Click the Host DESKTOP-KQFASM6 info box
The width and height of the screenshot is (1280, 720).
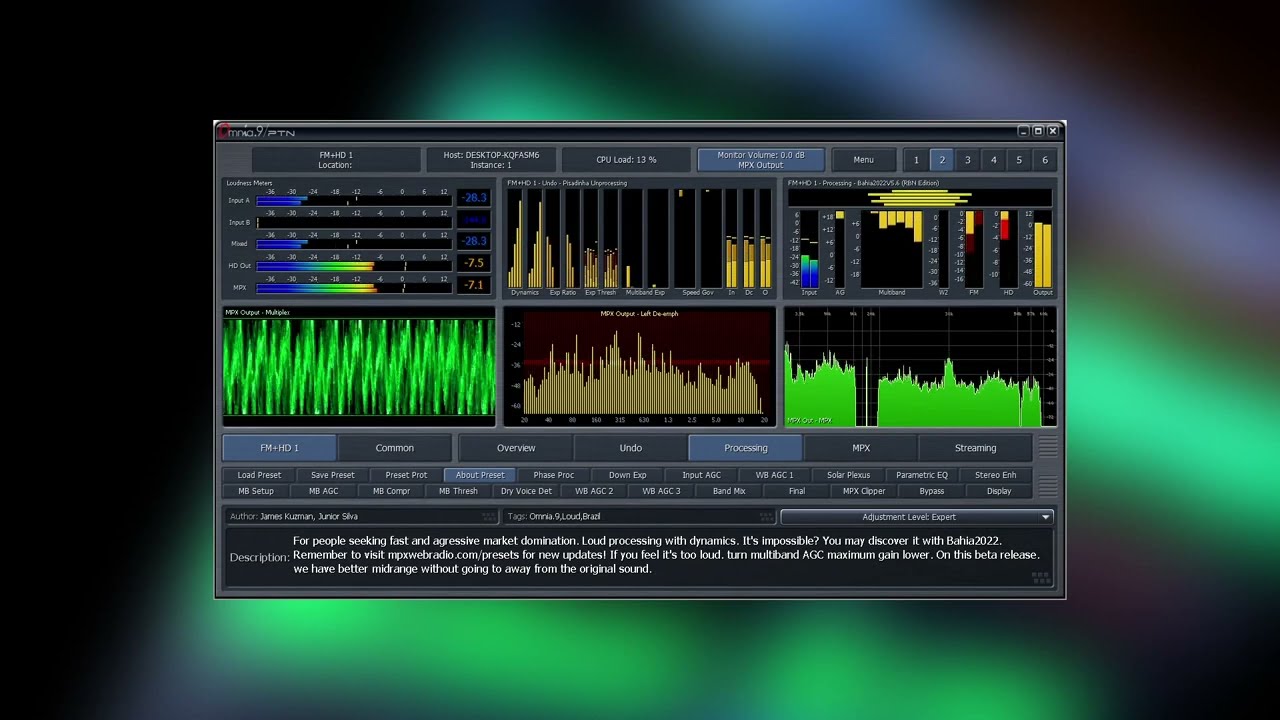[x=491, y=160]
